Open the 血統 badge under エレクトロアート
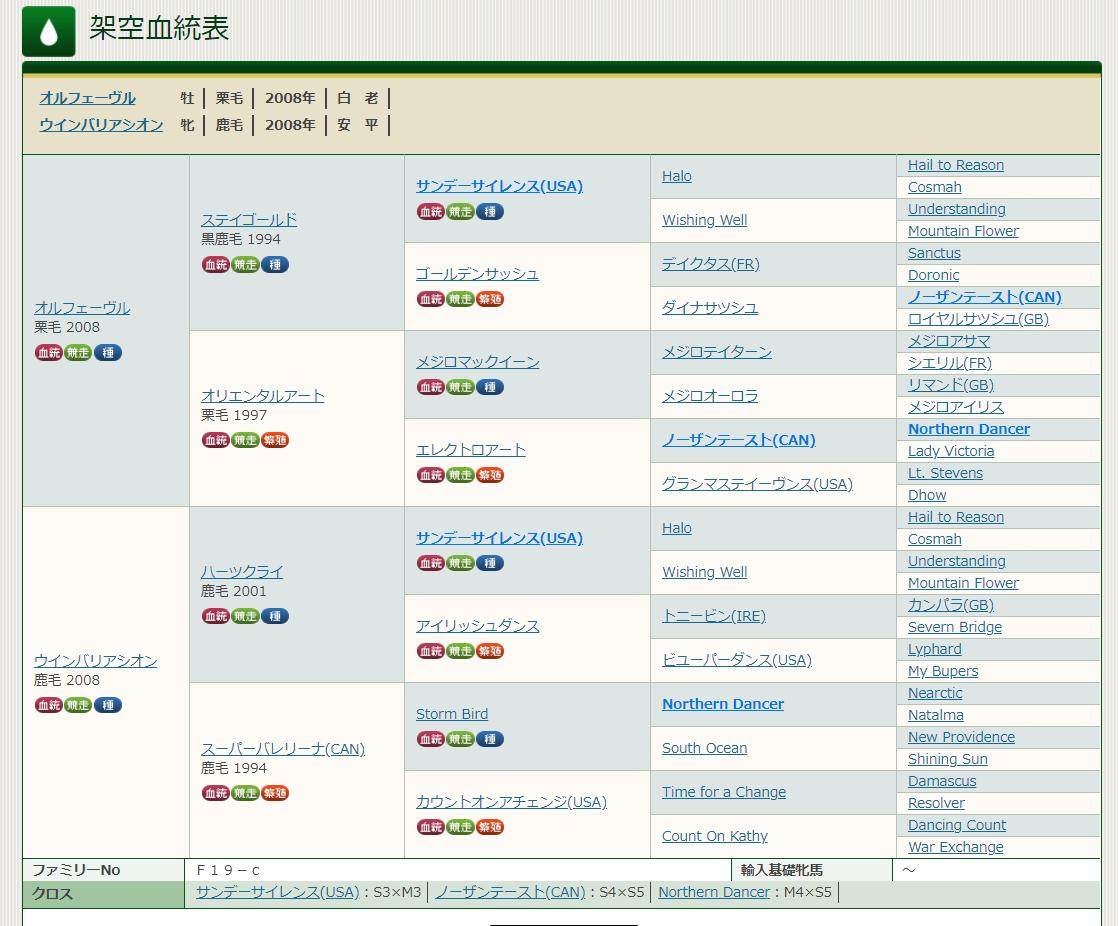This screenshot has height=926, width=1118. [430, 475]
